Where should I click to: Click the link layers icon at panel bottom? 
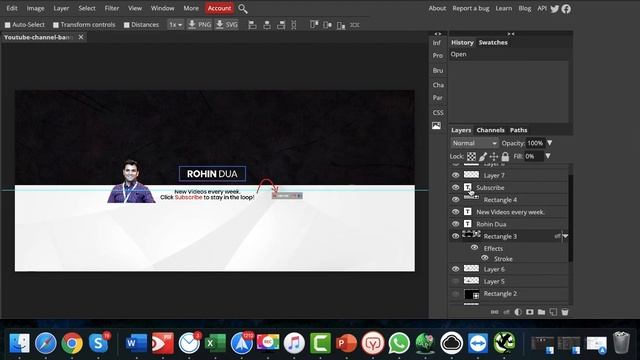494,312
